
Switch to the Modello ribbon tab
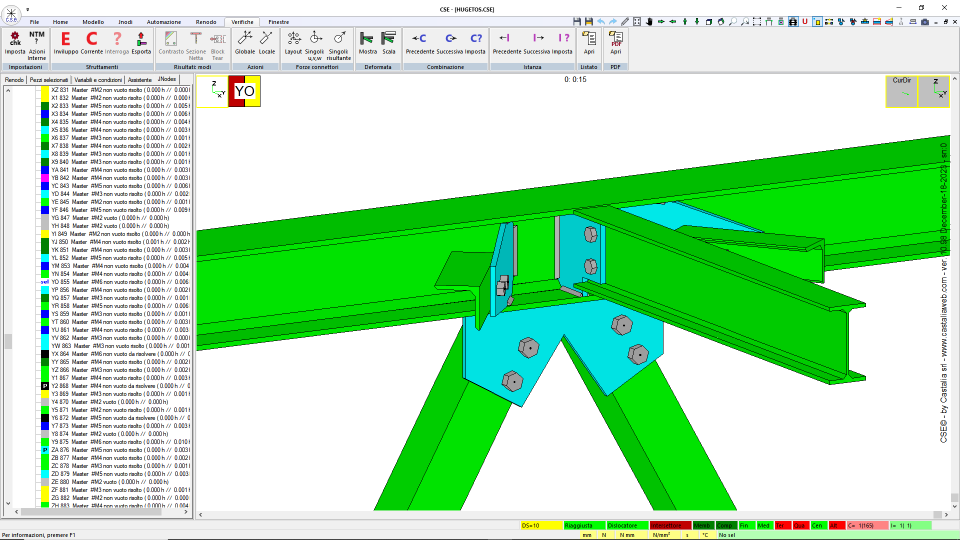coord(93,22)
